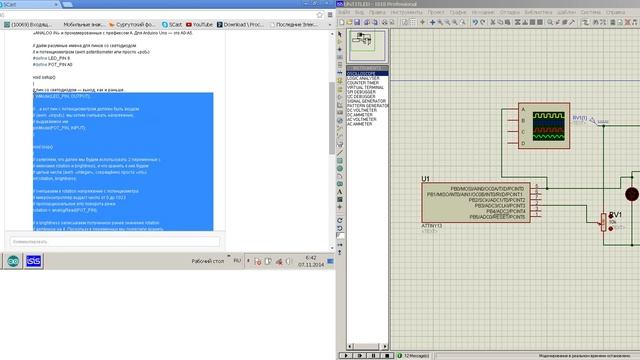Open the overview thumbnail of the schematic

click(366, 46)
